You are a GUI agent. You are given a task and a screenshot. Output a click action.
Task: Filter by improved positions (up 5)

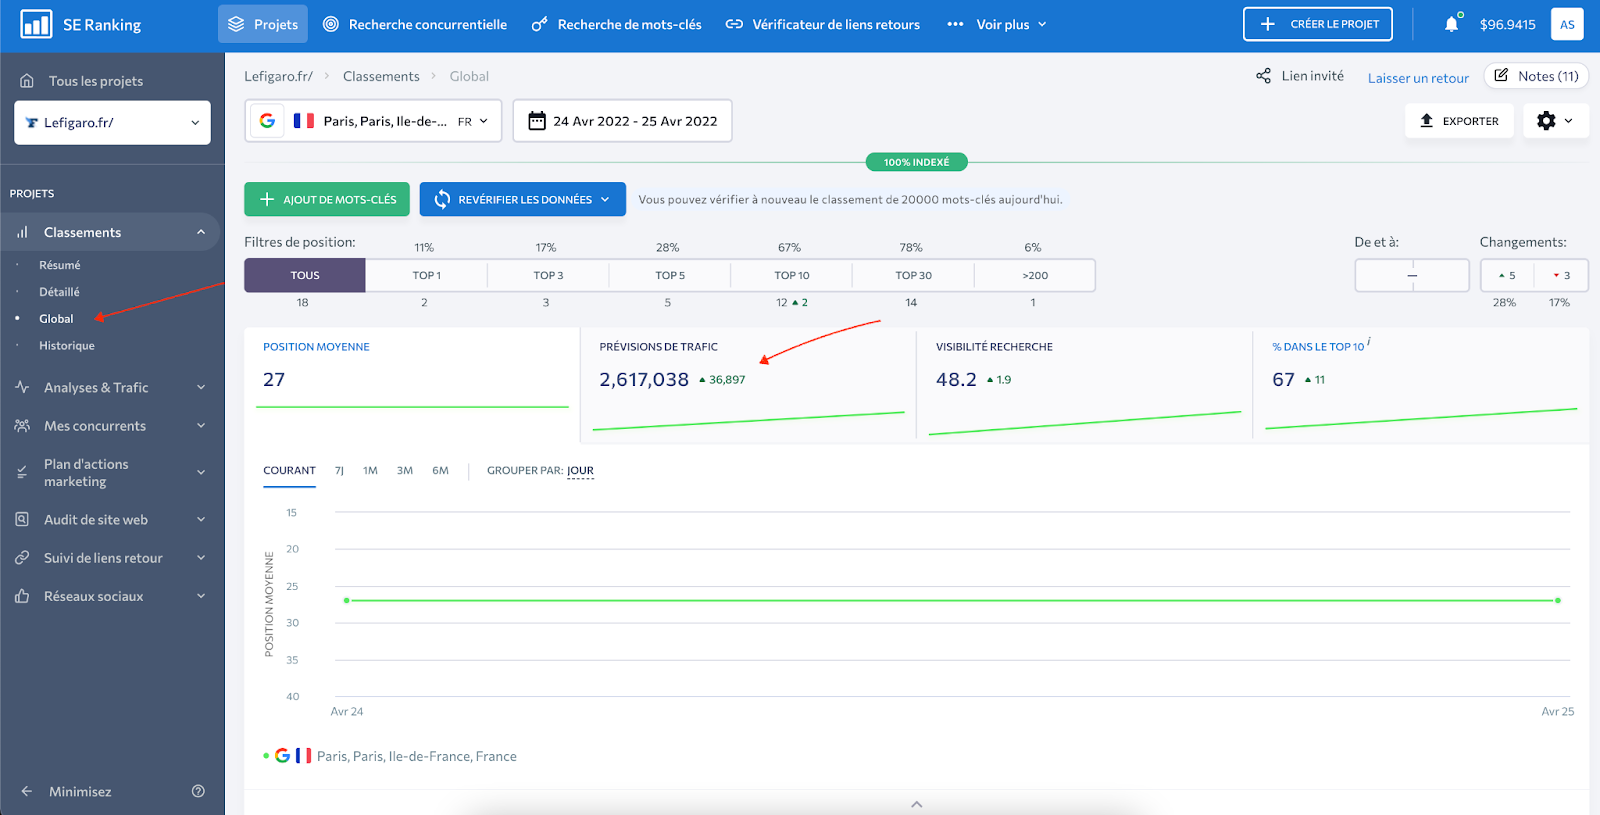click(x=1507, y=275)
